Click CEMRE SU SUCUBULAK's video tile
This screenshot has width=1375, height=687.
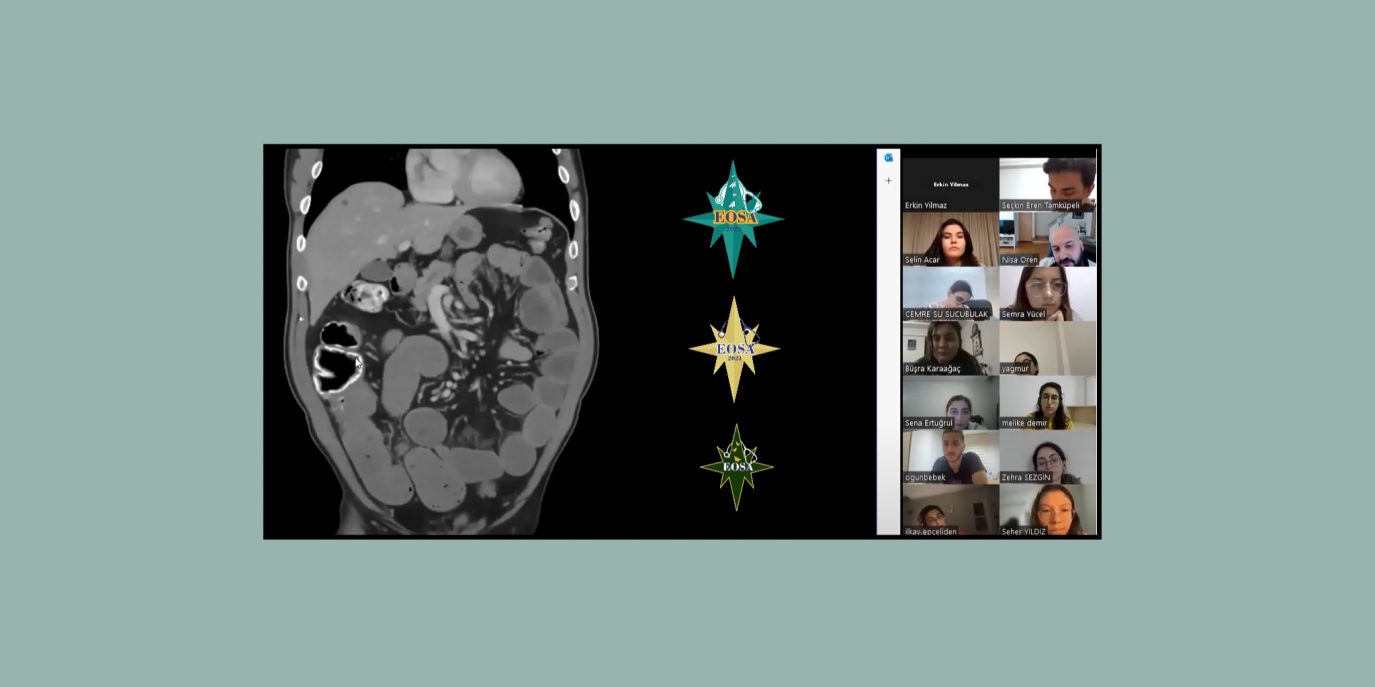(x=950, y=293)
